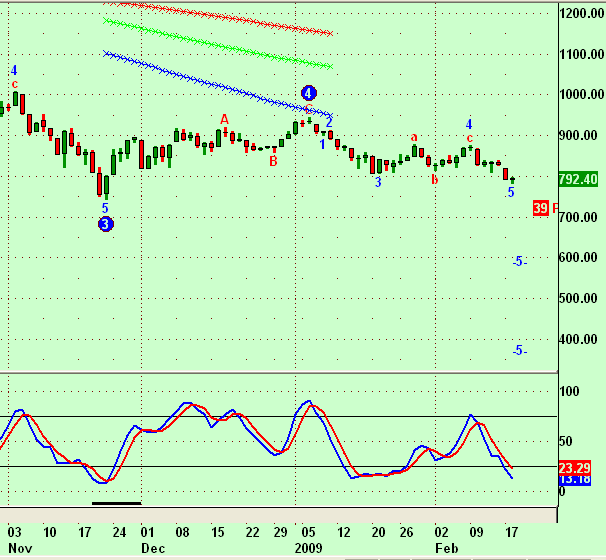Viewport: 606px width, 560px height.
Task: Click the circled blue 4 wave marker
Action: click(x=309, y=93)
